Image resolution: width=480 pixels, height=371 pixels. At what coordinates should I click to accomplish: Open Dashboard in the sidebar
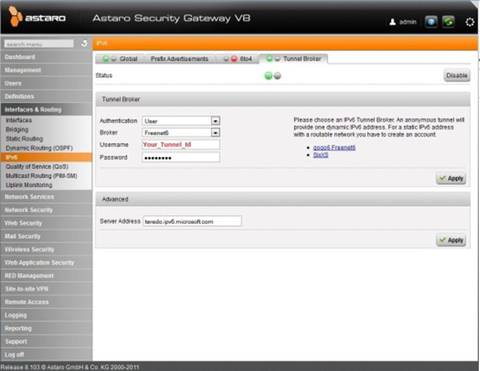pos(46,57)
